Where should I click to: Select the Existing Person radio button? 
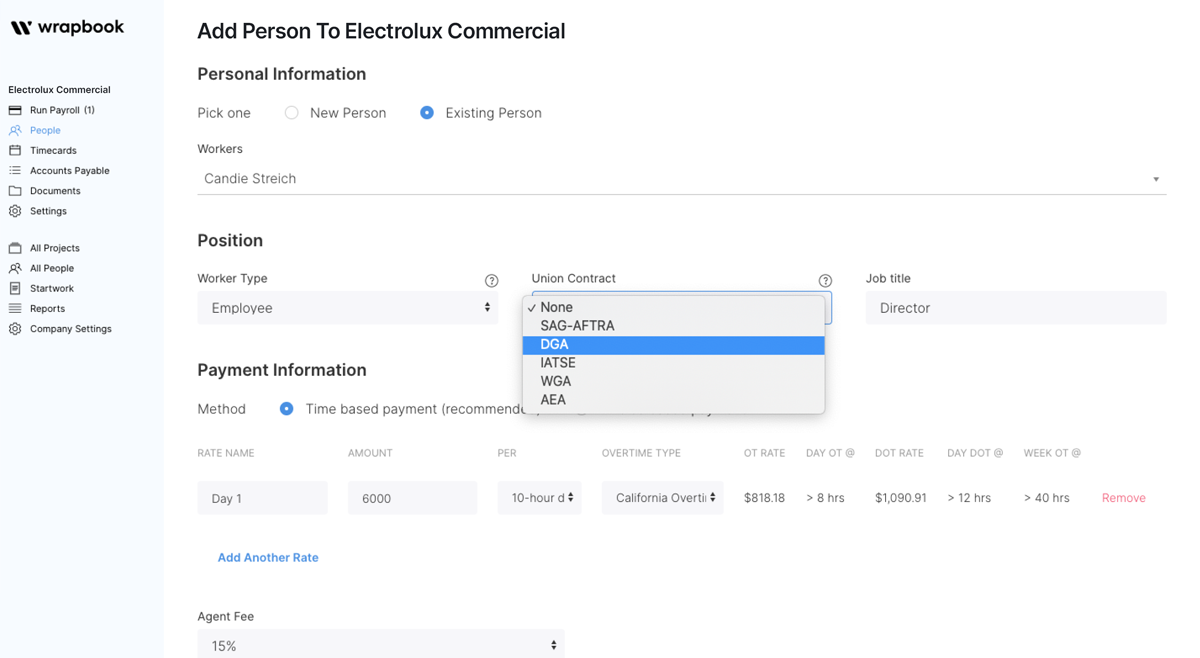[x=427, y=113]
